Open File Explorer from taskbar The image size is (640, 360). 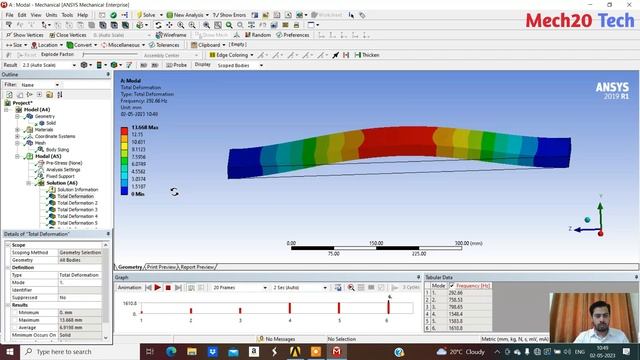click(x=192, y=351)
